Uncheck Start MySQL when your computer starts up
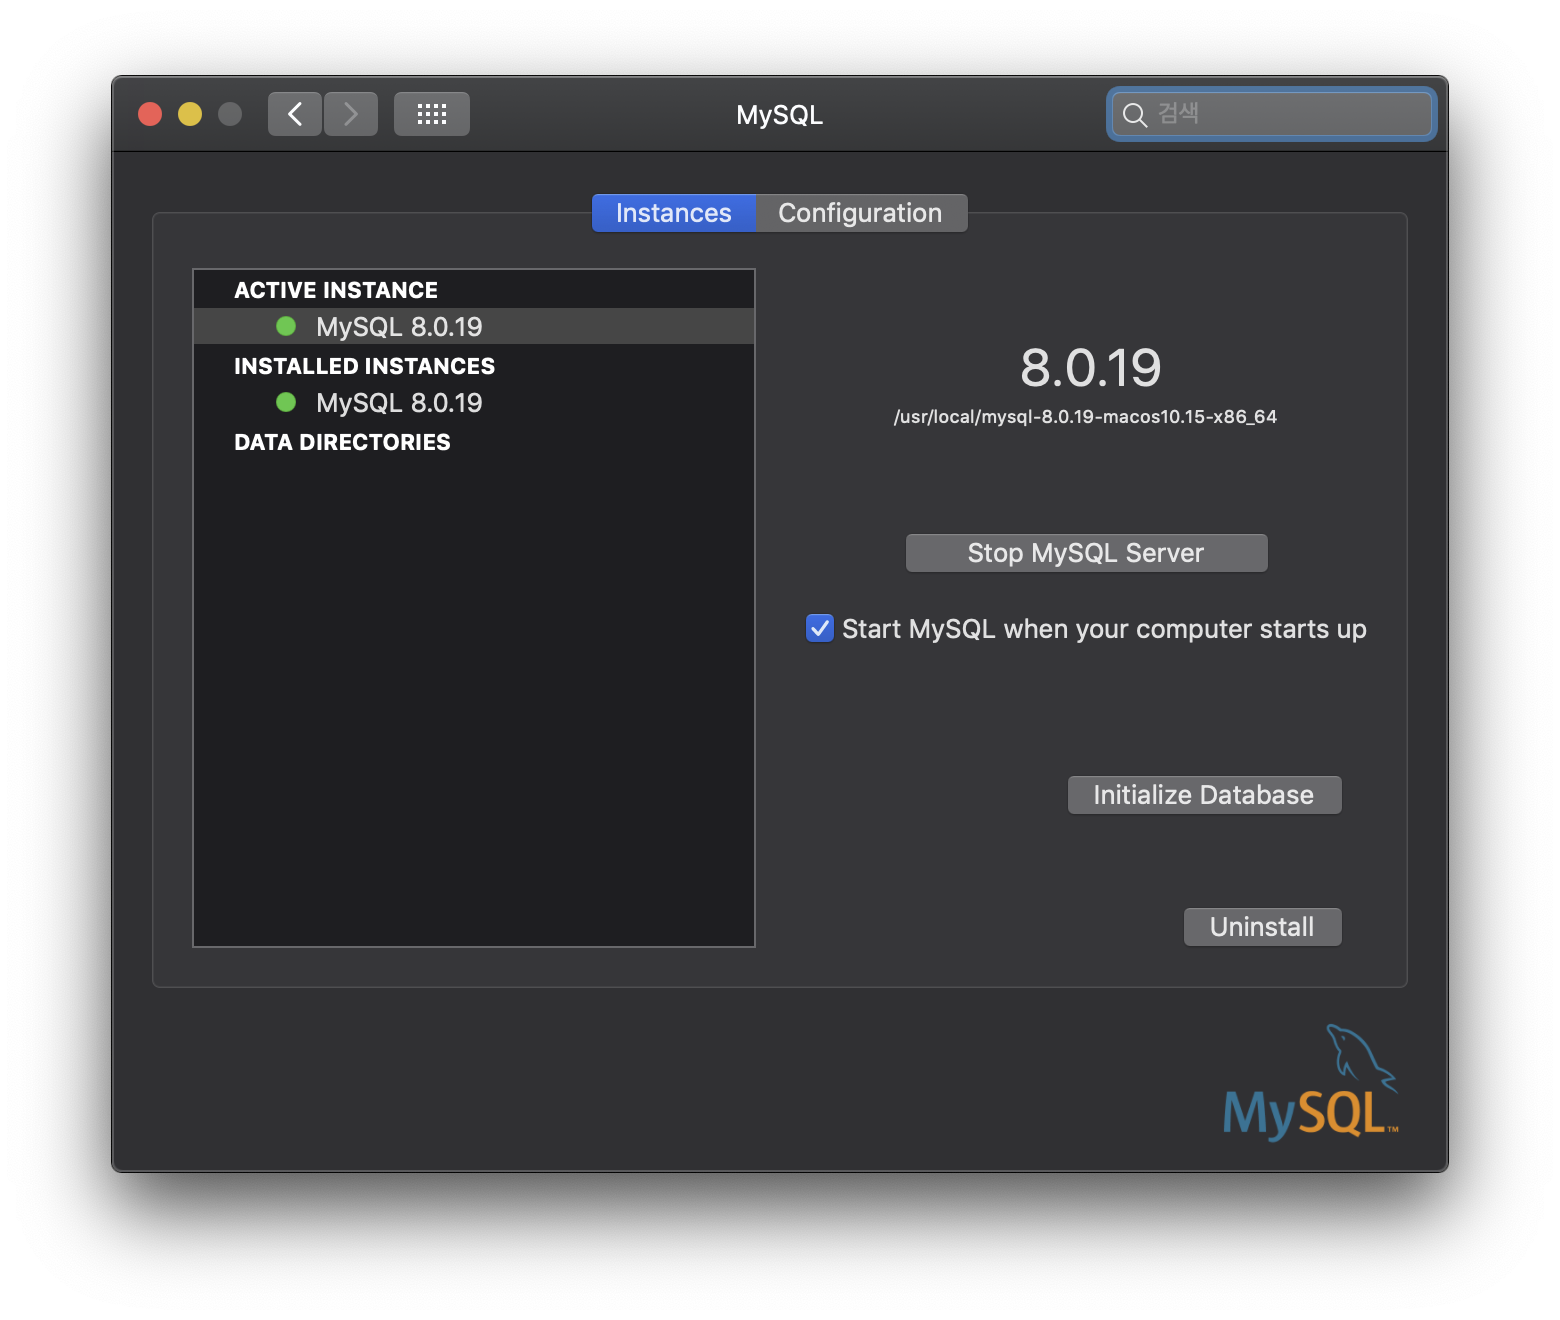Viewport: 1560px width, 1320px height. pos(820,628)
